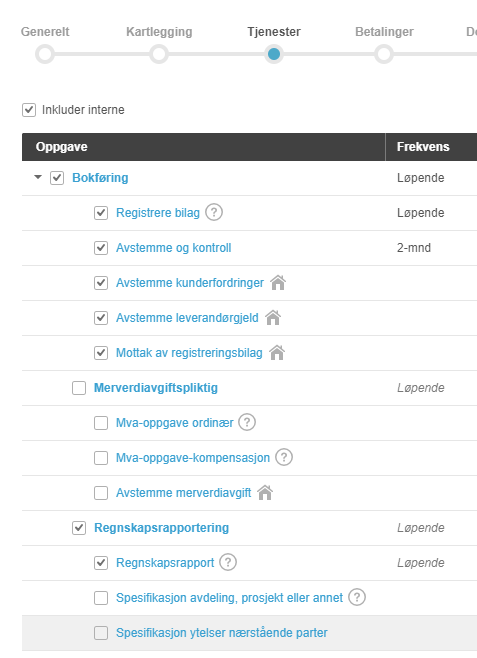Go to the Generelt step
Viewport: 477px width, 658px height.
click(45, 32)
